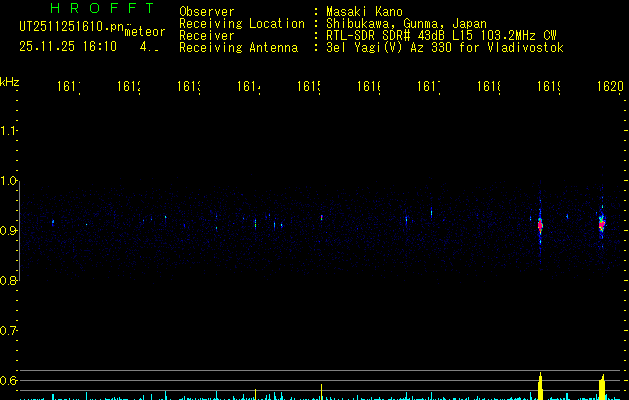Viewport: 629px width, 400px height.
Task: Click the 0.8 frequency axis label
Action: pyautogui.click(x=8, y=281)
